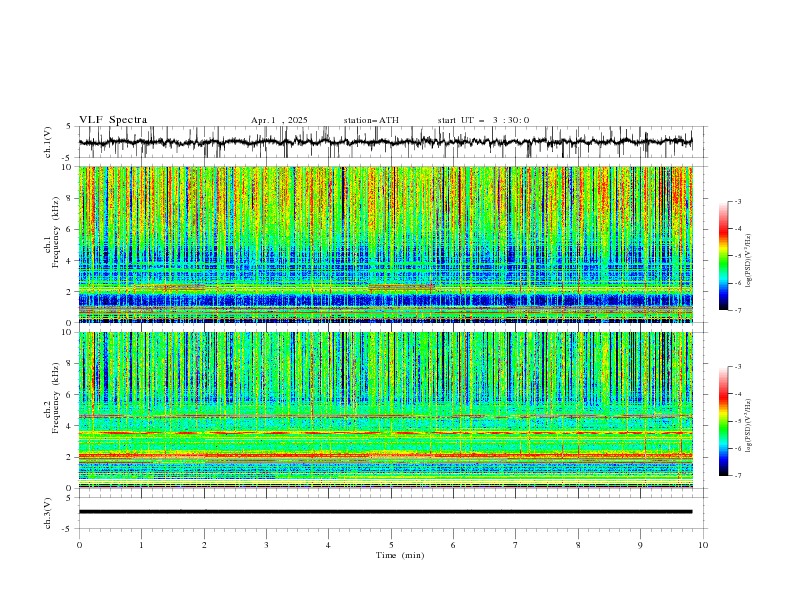
Task: Click the 'start UT = 3 :30: 0' text
Action: 483,120
